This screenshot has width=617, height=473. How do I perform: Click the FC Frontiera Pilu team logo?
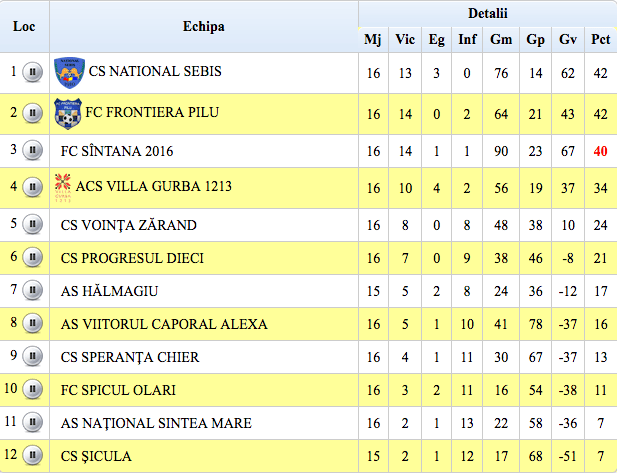(70, 112)
